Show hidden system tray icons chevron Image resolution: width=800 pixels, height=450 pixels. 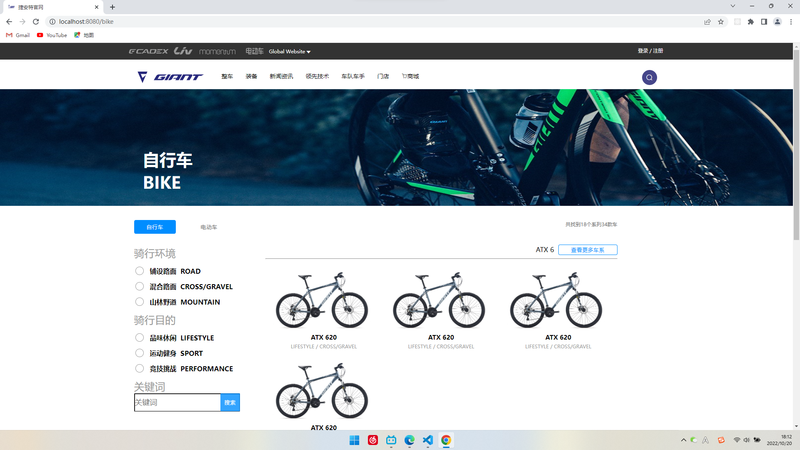(683, 440)
